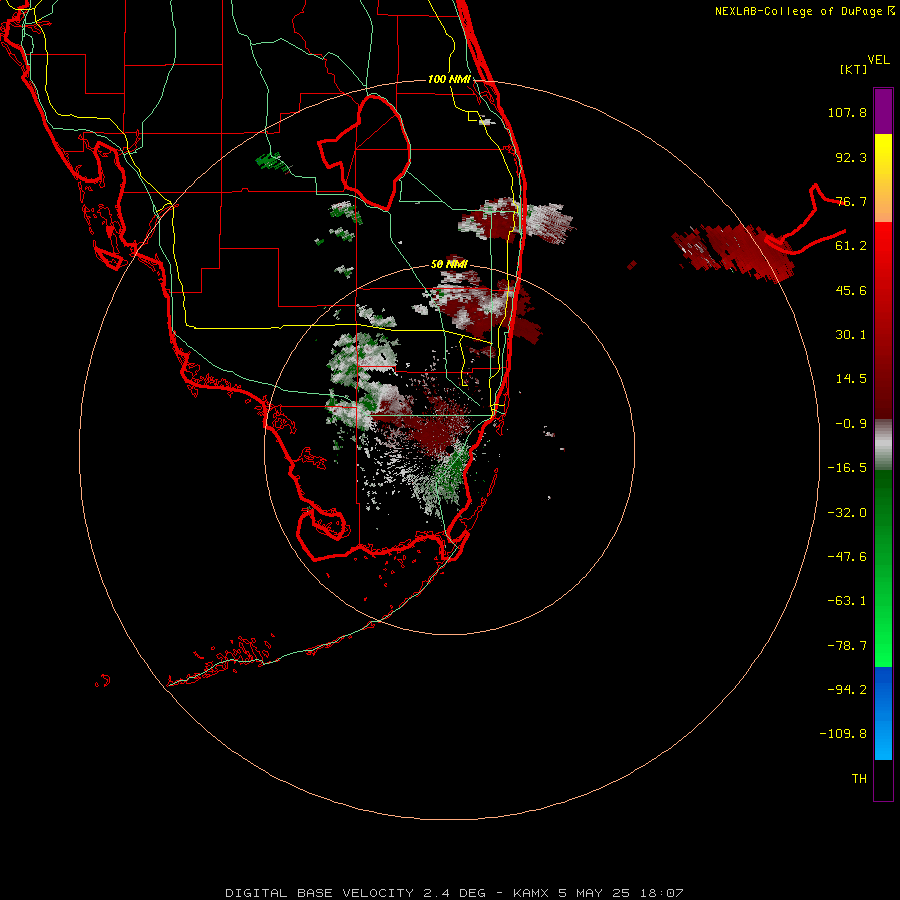Screen dimensions: 900x900
Task: Click the 2.4 DEG elevation text
Action: pos(455,893)
